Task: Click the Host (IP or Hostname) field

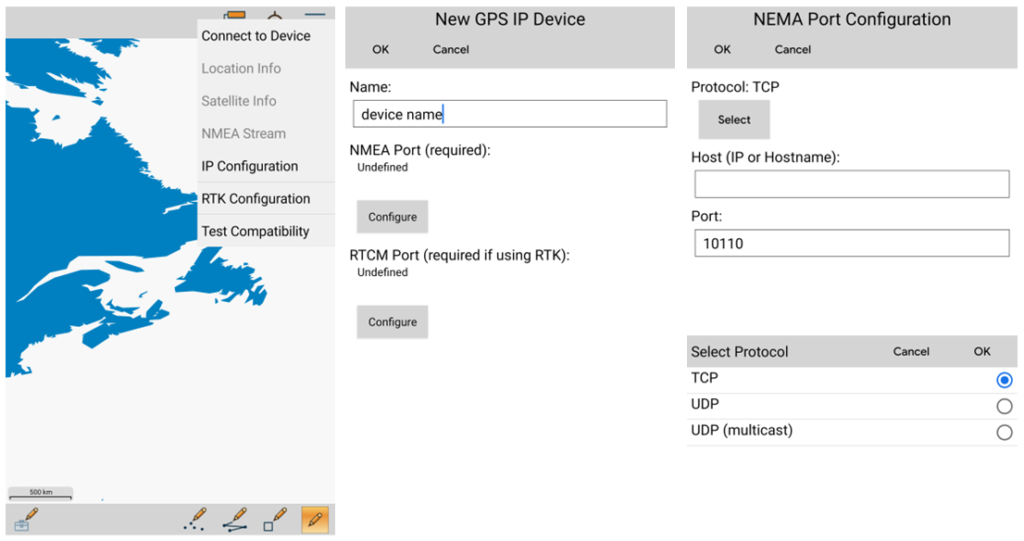Action: point(852,184)
